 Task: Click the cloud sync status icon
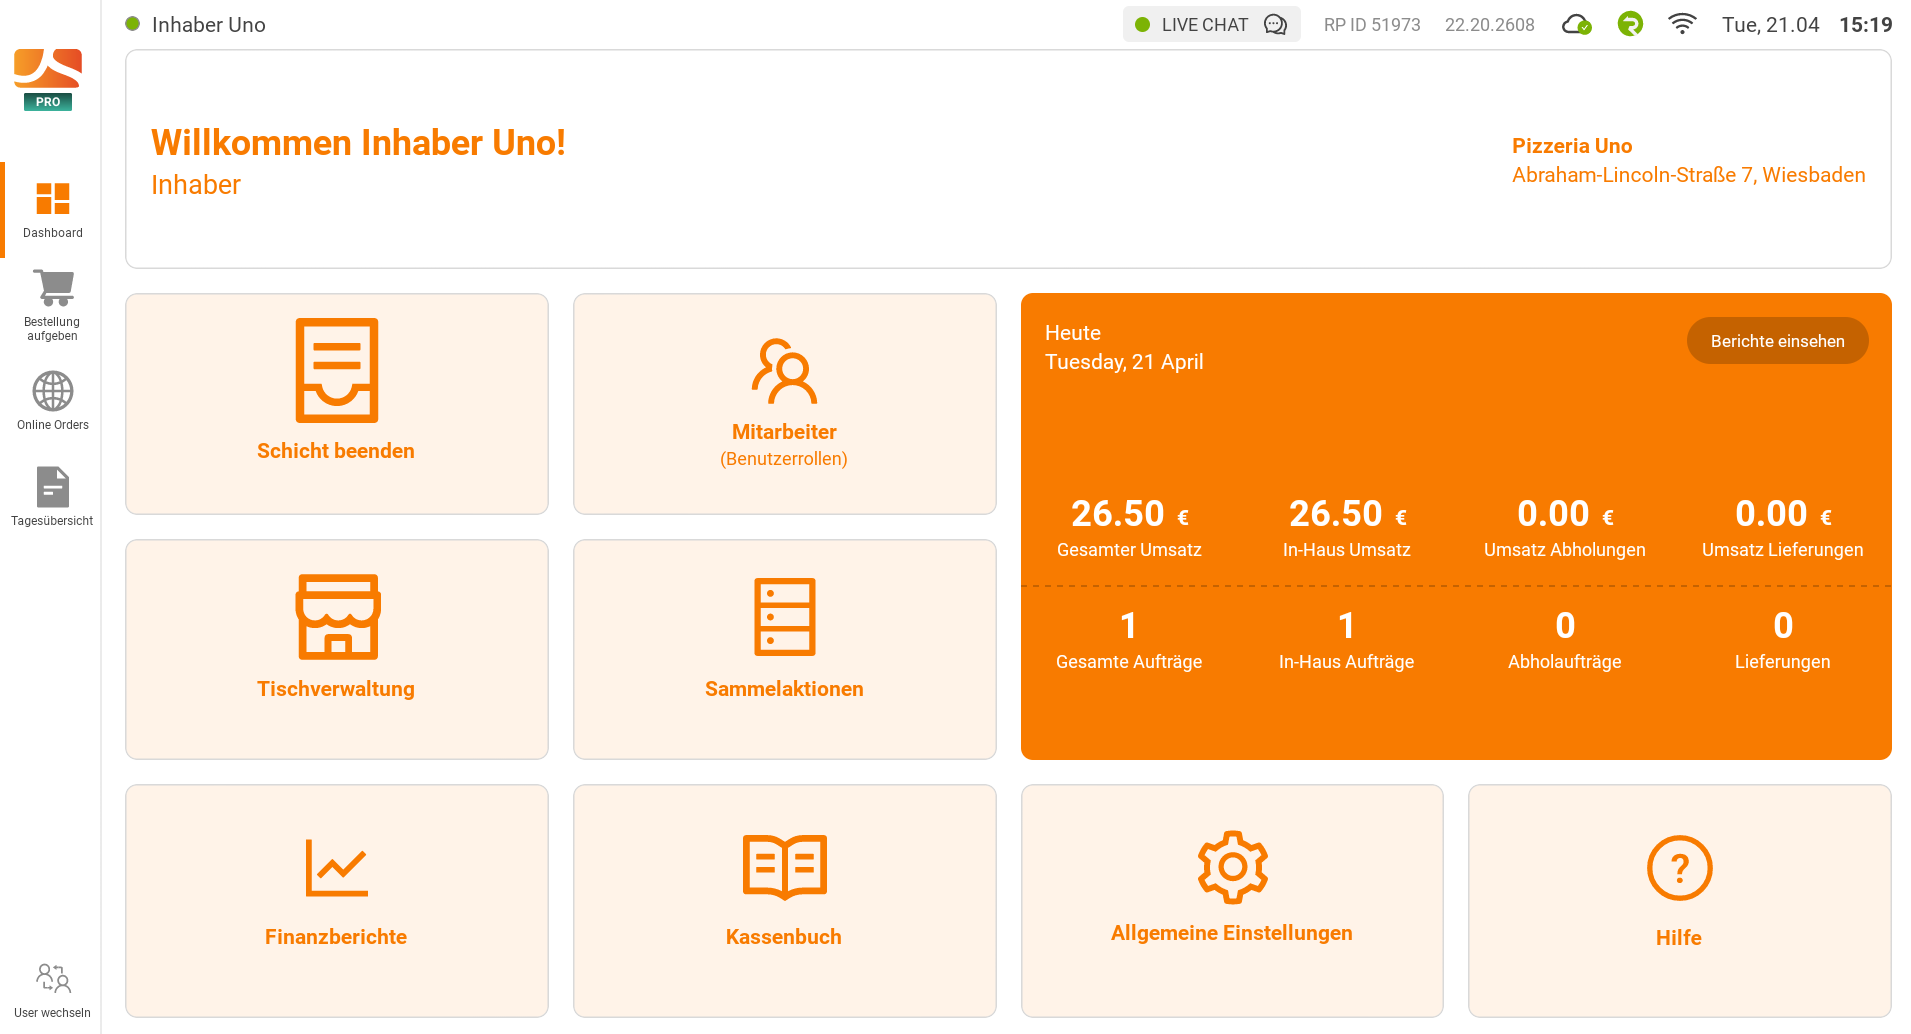(x=1577, y=23)
